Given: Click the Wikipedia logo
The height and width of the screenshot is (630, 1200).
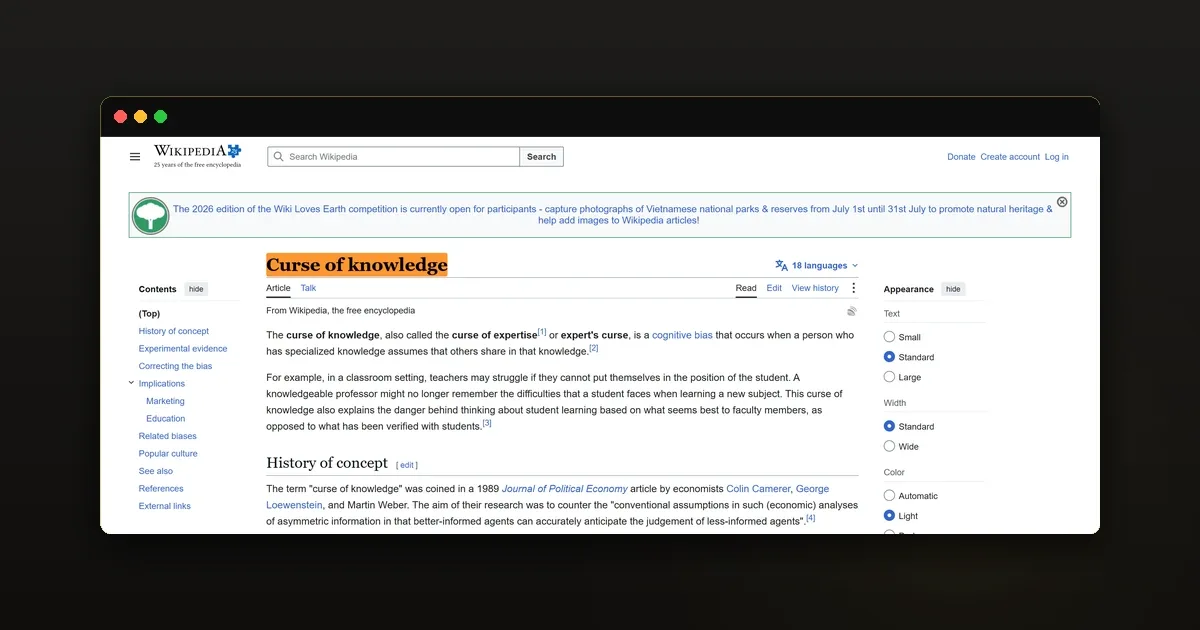Looking at the screenshot, I should [x=197, y=155].
